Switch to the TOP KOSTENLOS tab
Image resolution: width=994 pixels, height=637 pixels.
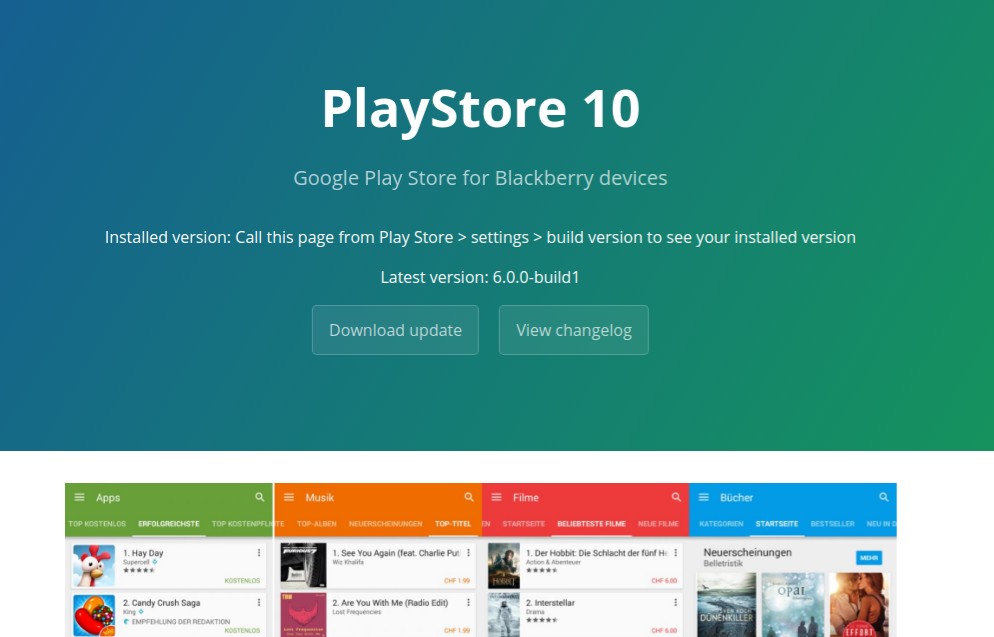click(x=97, y=524)
